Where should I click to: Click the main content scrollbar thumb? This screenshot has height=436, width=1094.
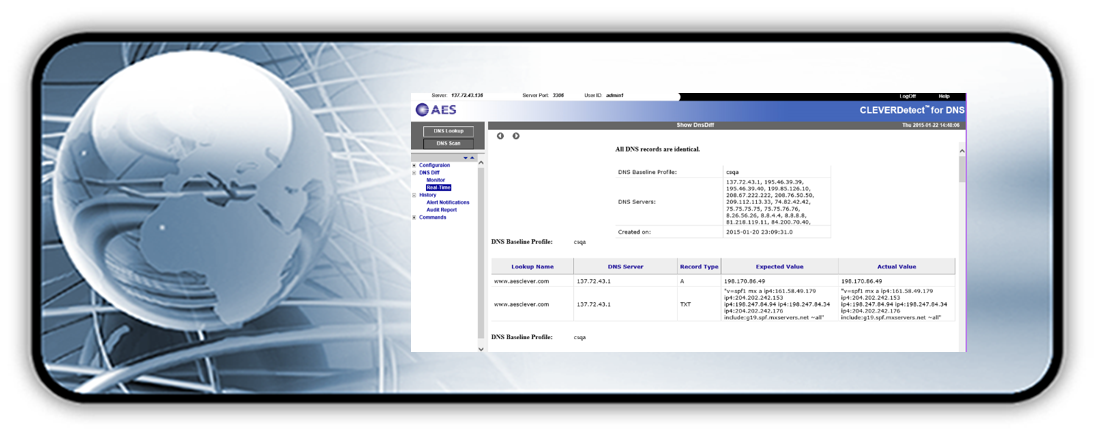962,169
